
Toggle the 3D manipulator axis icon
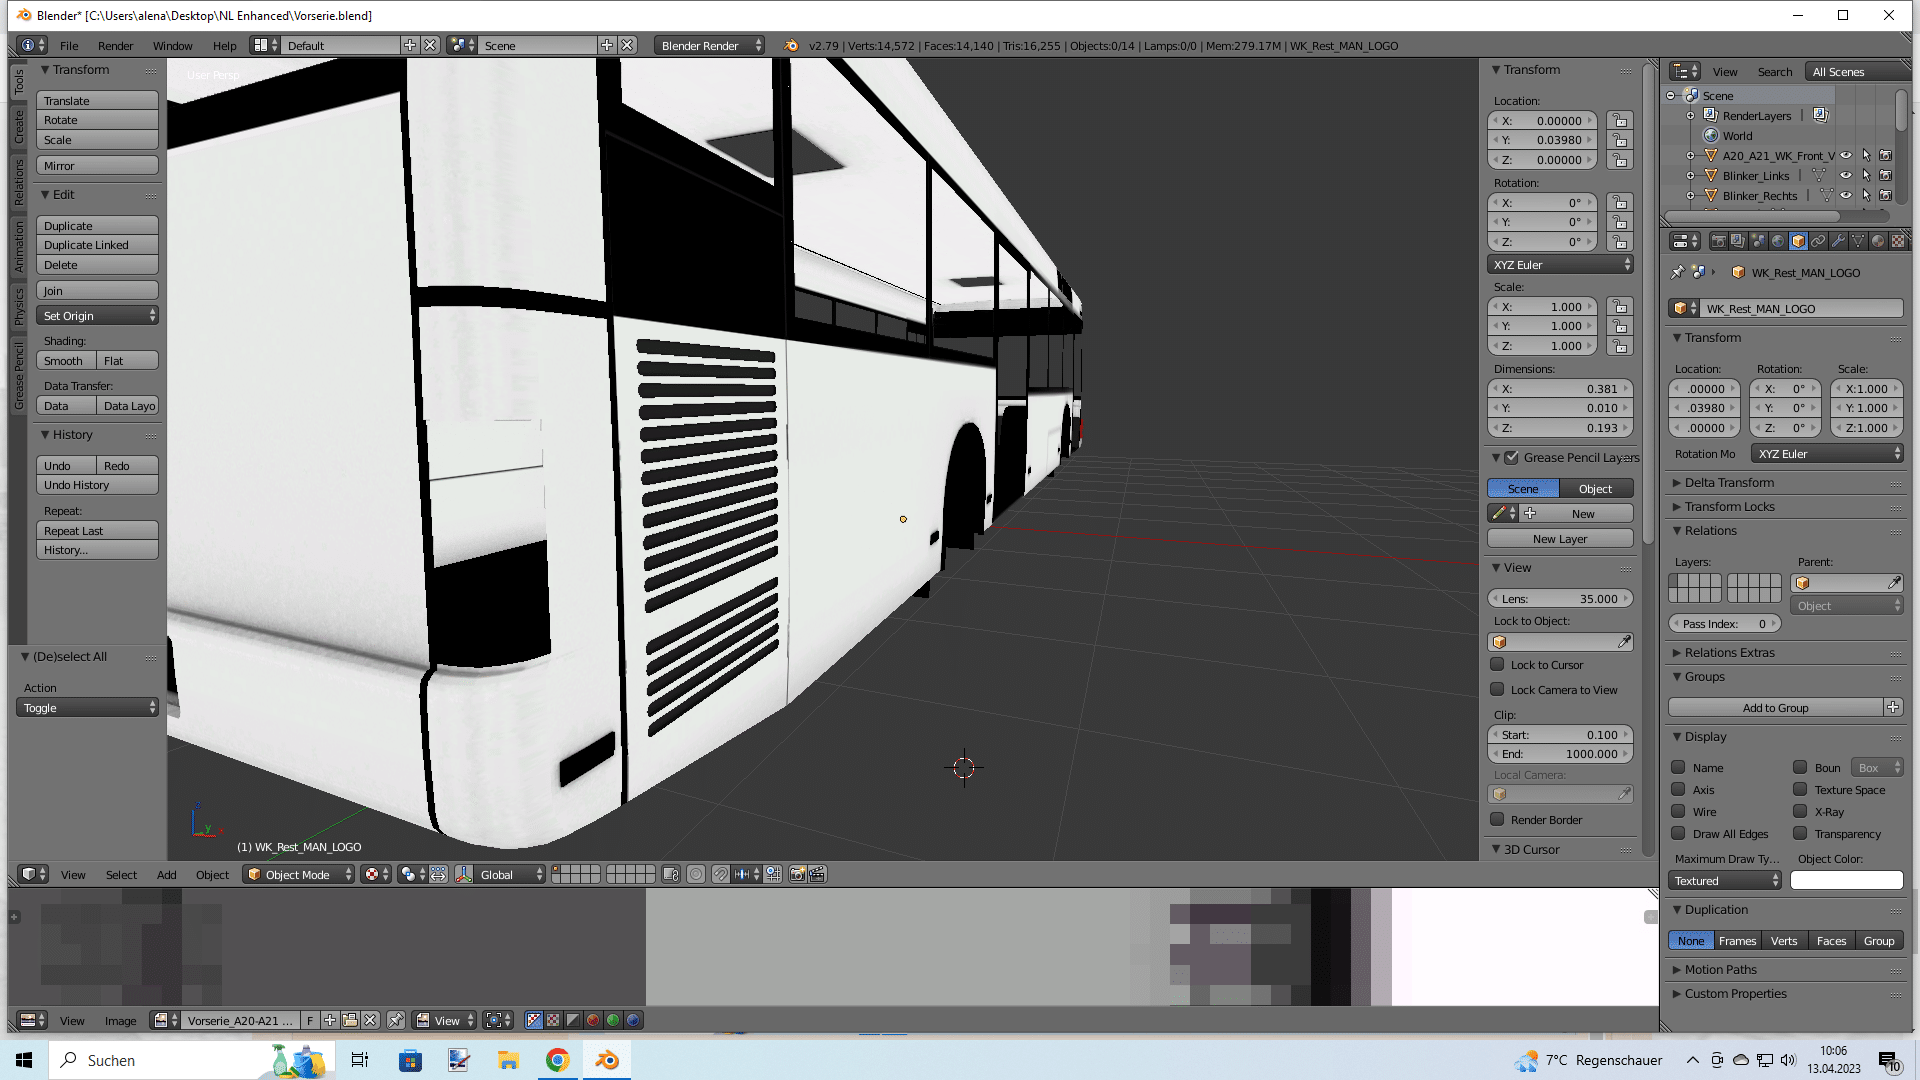point(464,875)
